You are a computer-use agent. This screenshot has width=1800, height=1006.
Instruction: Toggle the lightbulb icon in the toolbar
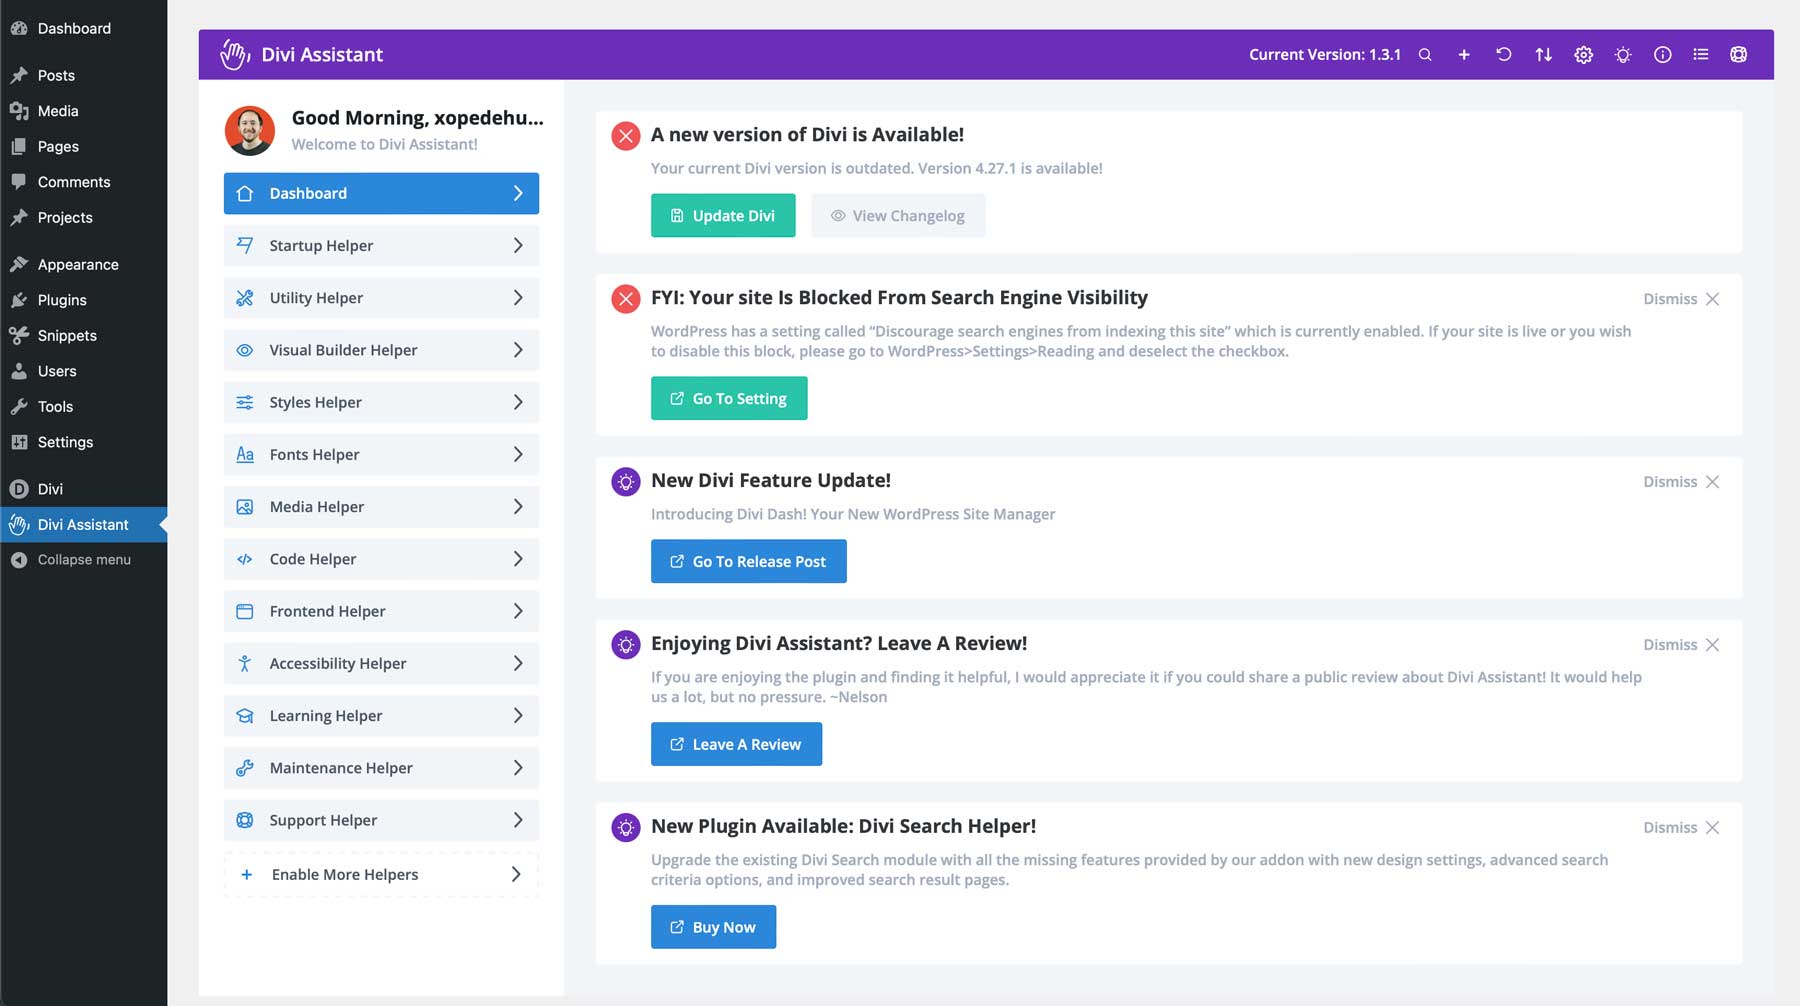coord(1622,55)
